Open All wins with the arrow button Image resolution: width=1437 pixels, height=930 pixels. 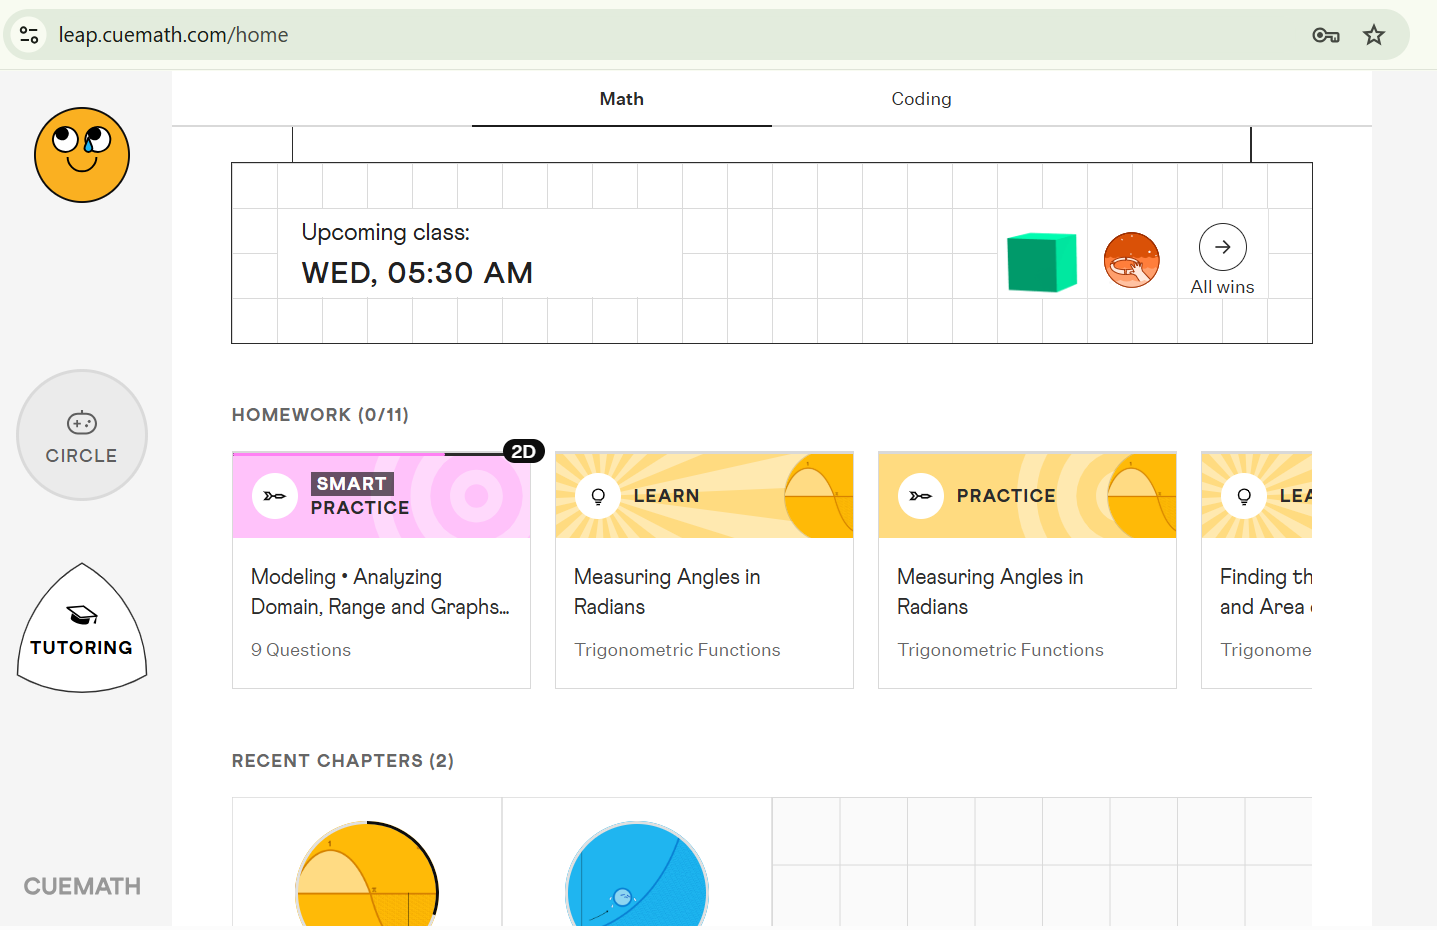coord(1222,246)
